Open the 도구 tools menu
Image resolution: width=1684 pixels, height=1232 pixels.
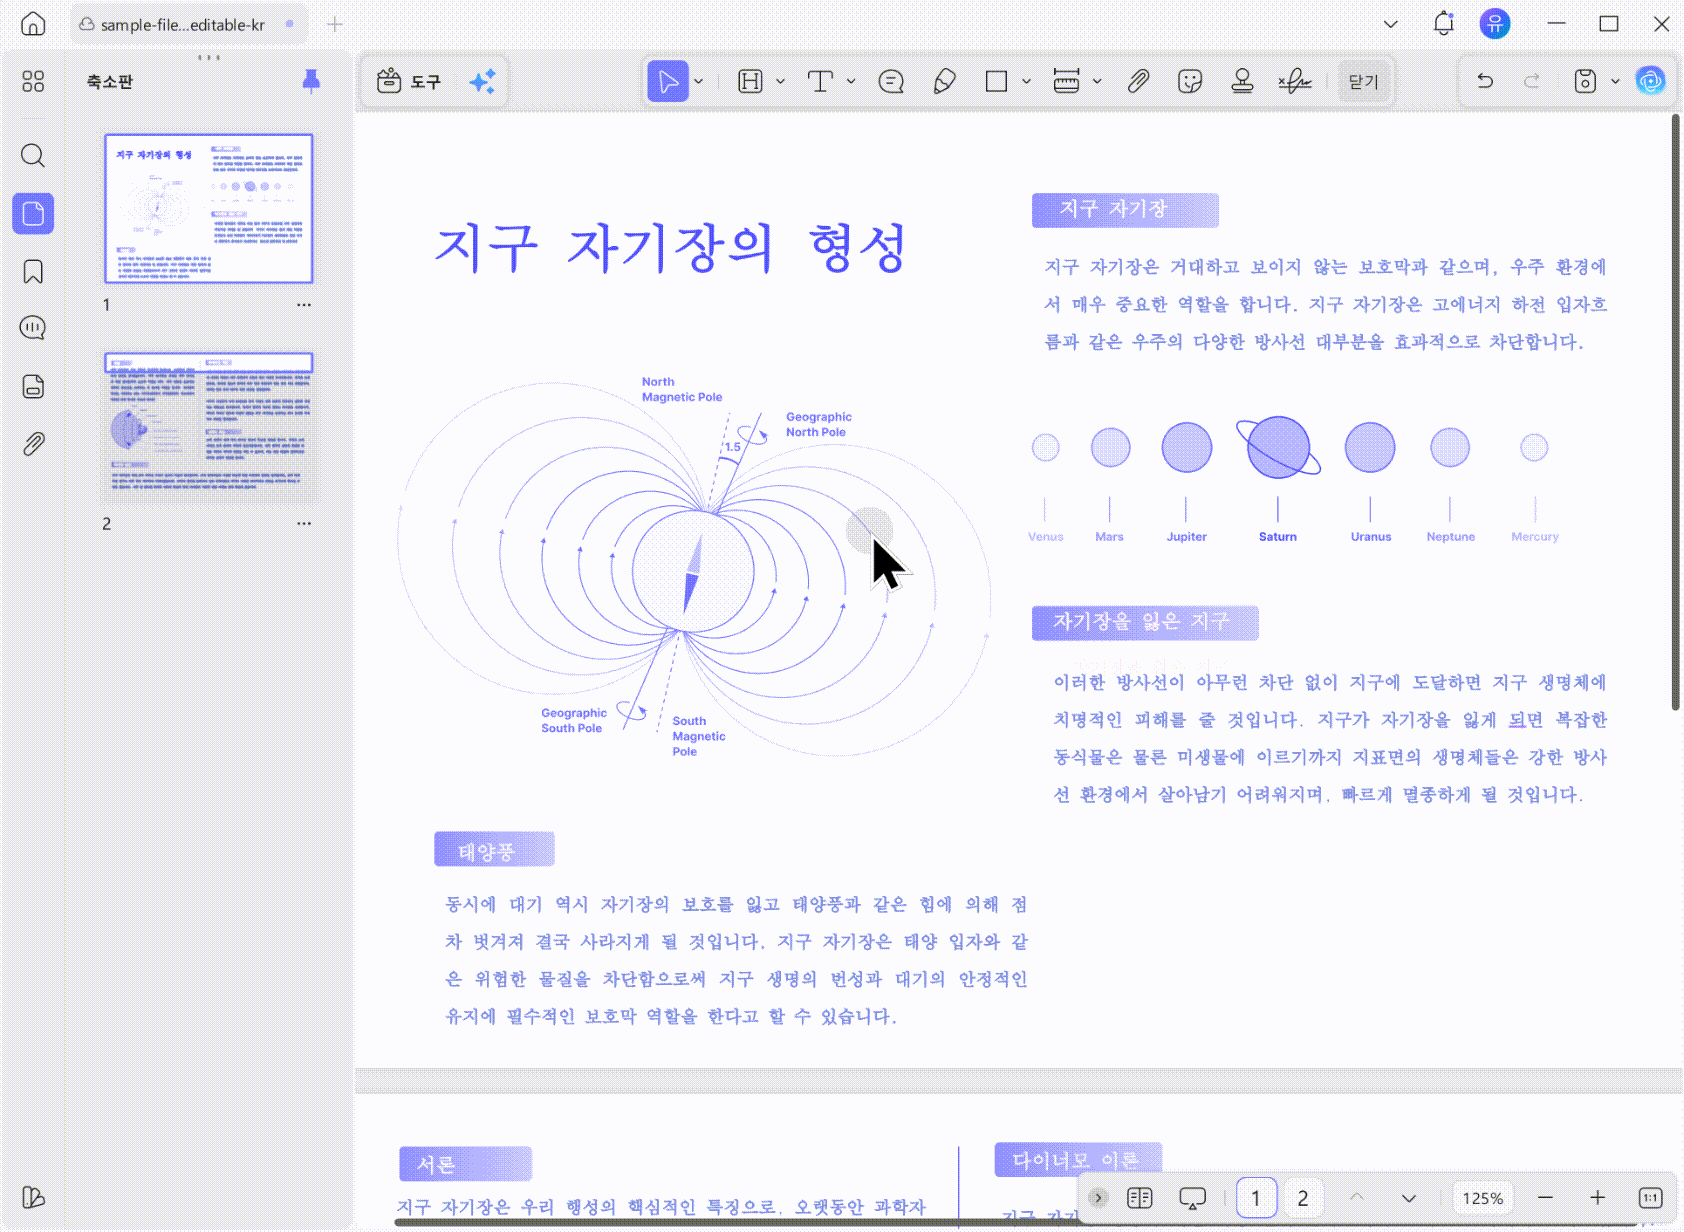pyautogui.click(x=408, y=81)
